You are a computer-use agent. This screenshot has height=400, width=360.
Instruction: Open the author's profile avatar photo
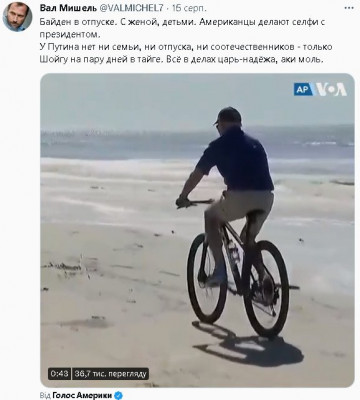tap(17, 17)
